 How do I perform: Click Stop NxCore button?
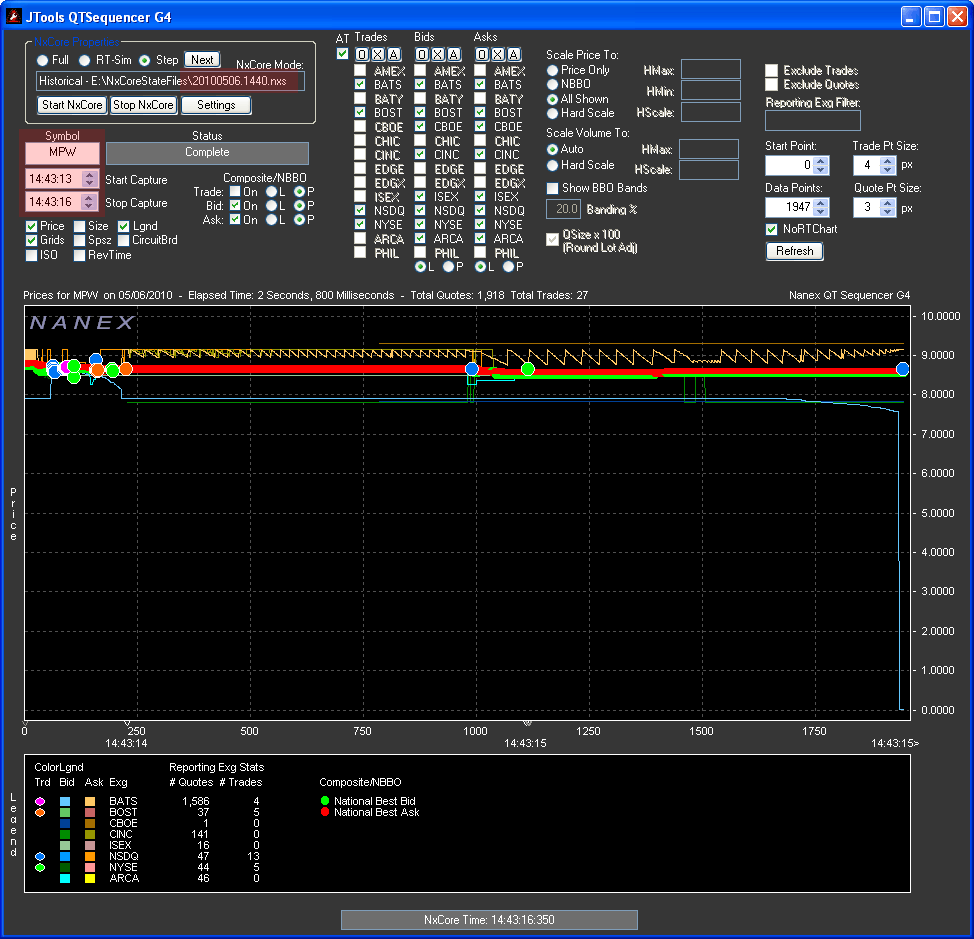tap(143, 105)
